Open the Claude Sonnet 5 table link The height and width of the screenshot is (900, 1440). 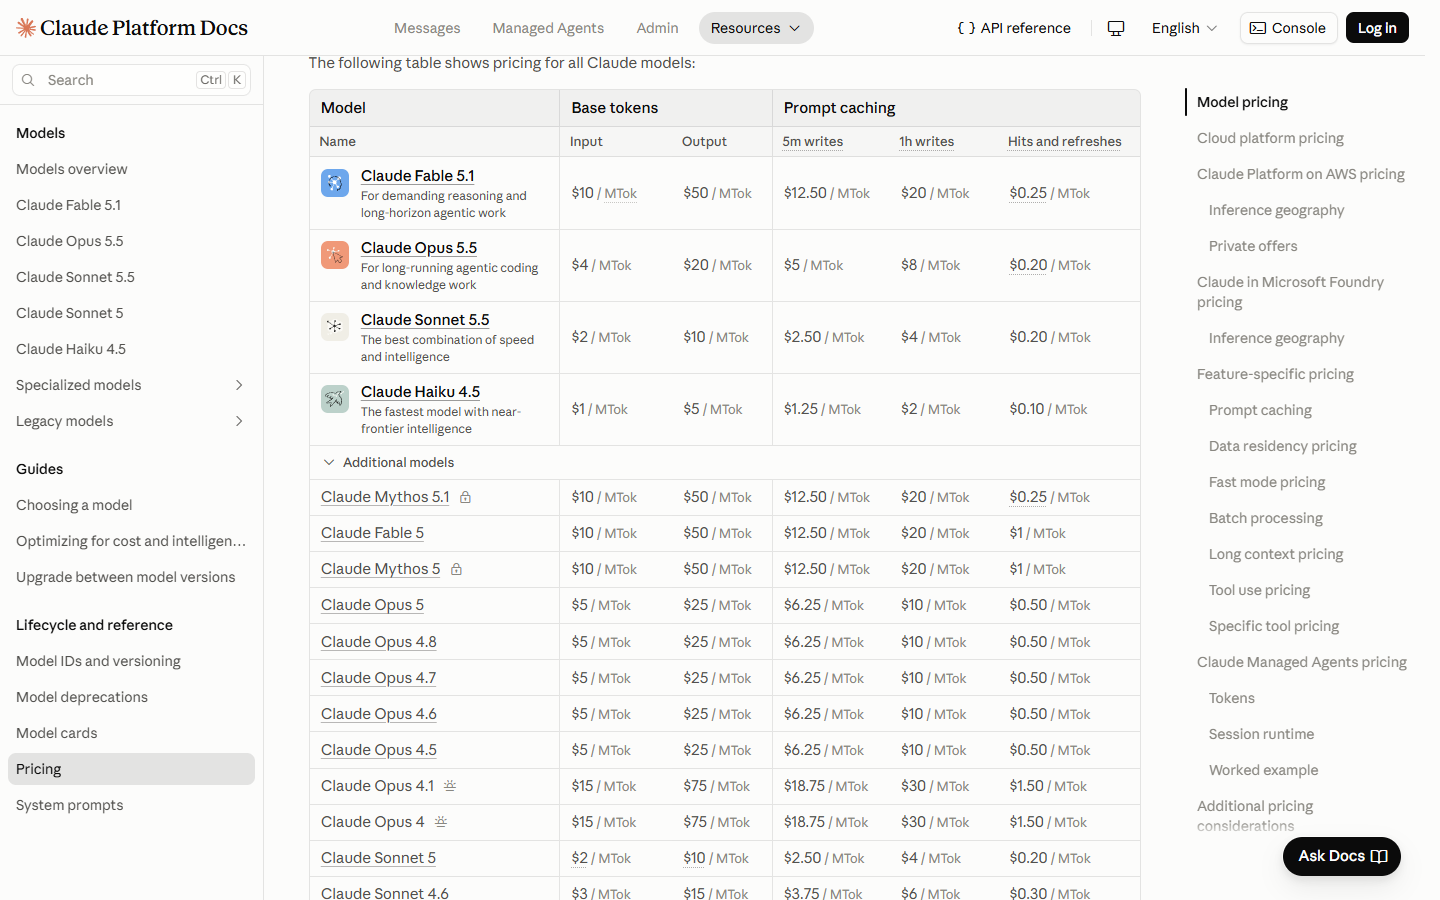(378, 858)
